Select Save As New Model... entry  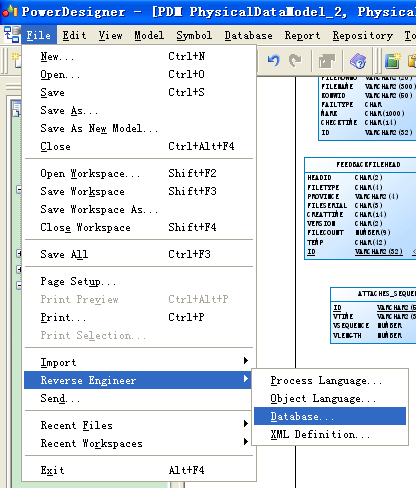point(138,128)
